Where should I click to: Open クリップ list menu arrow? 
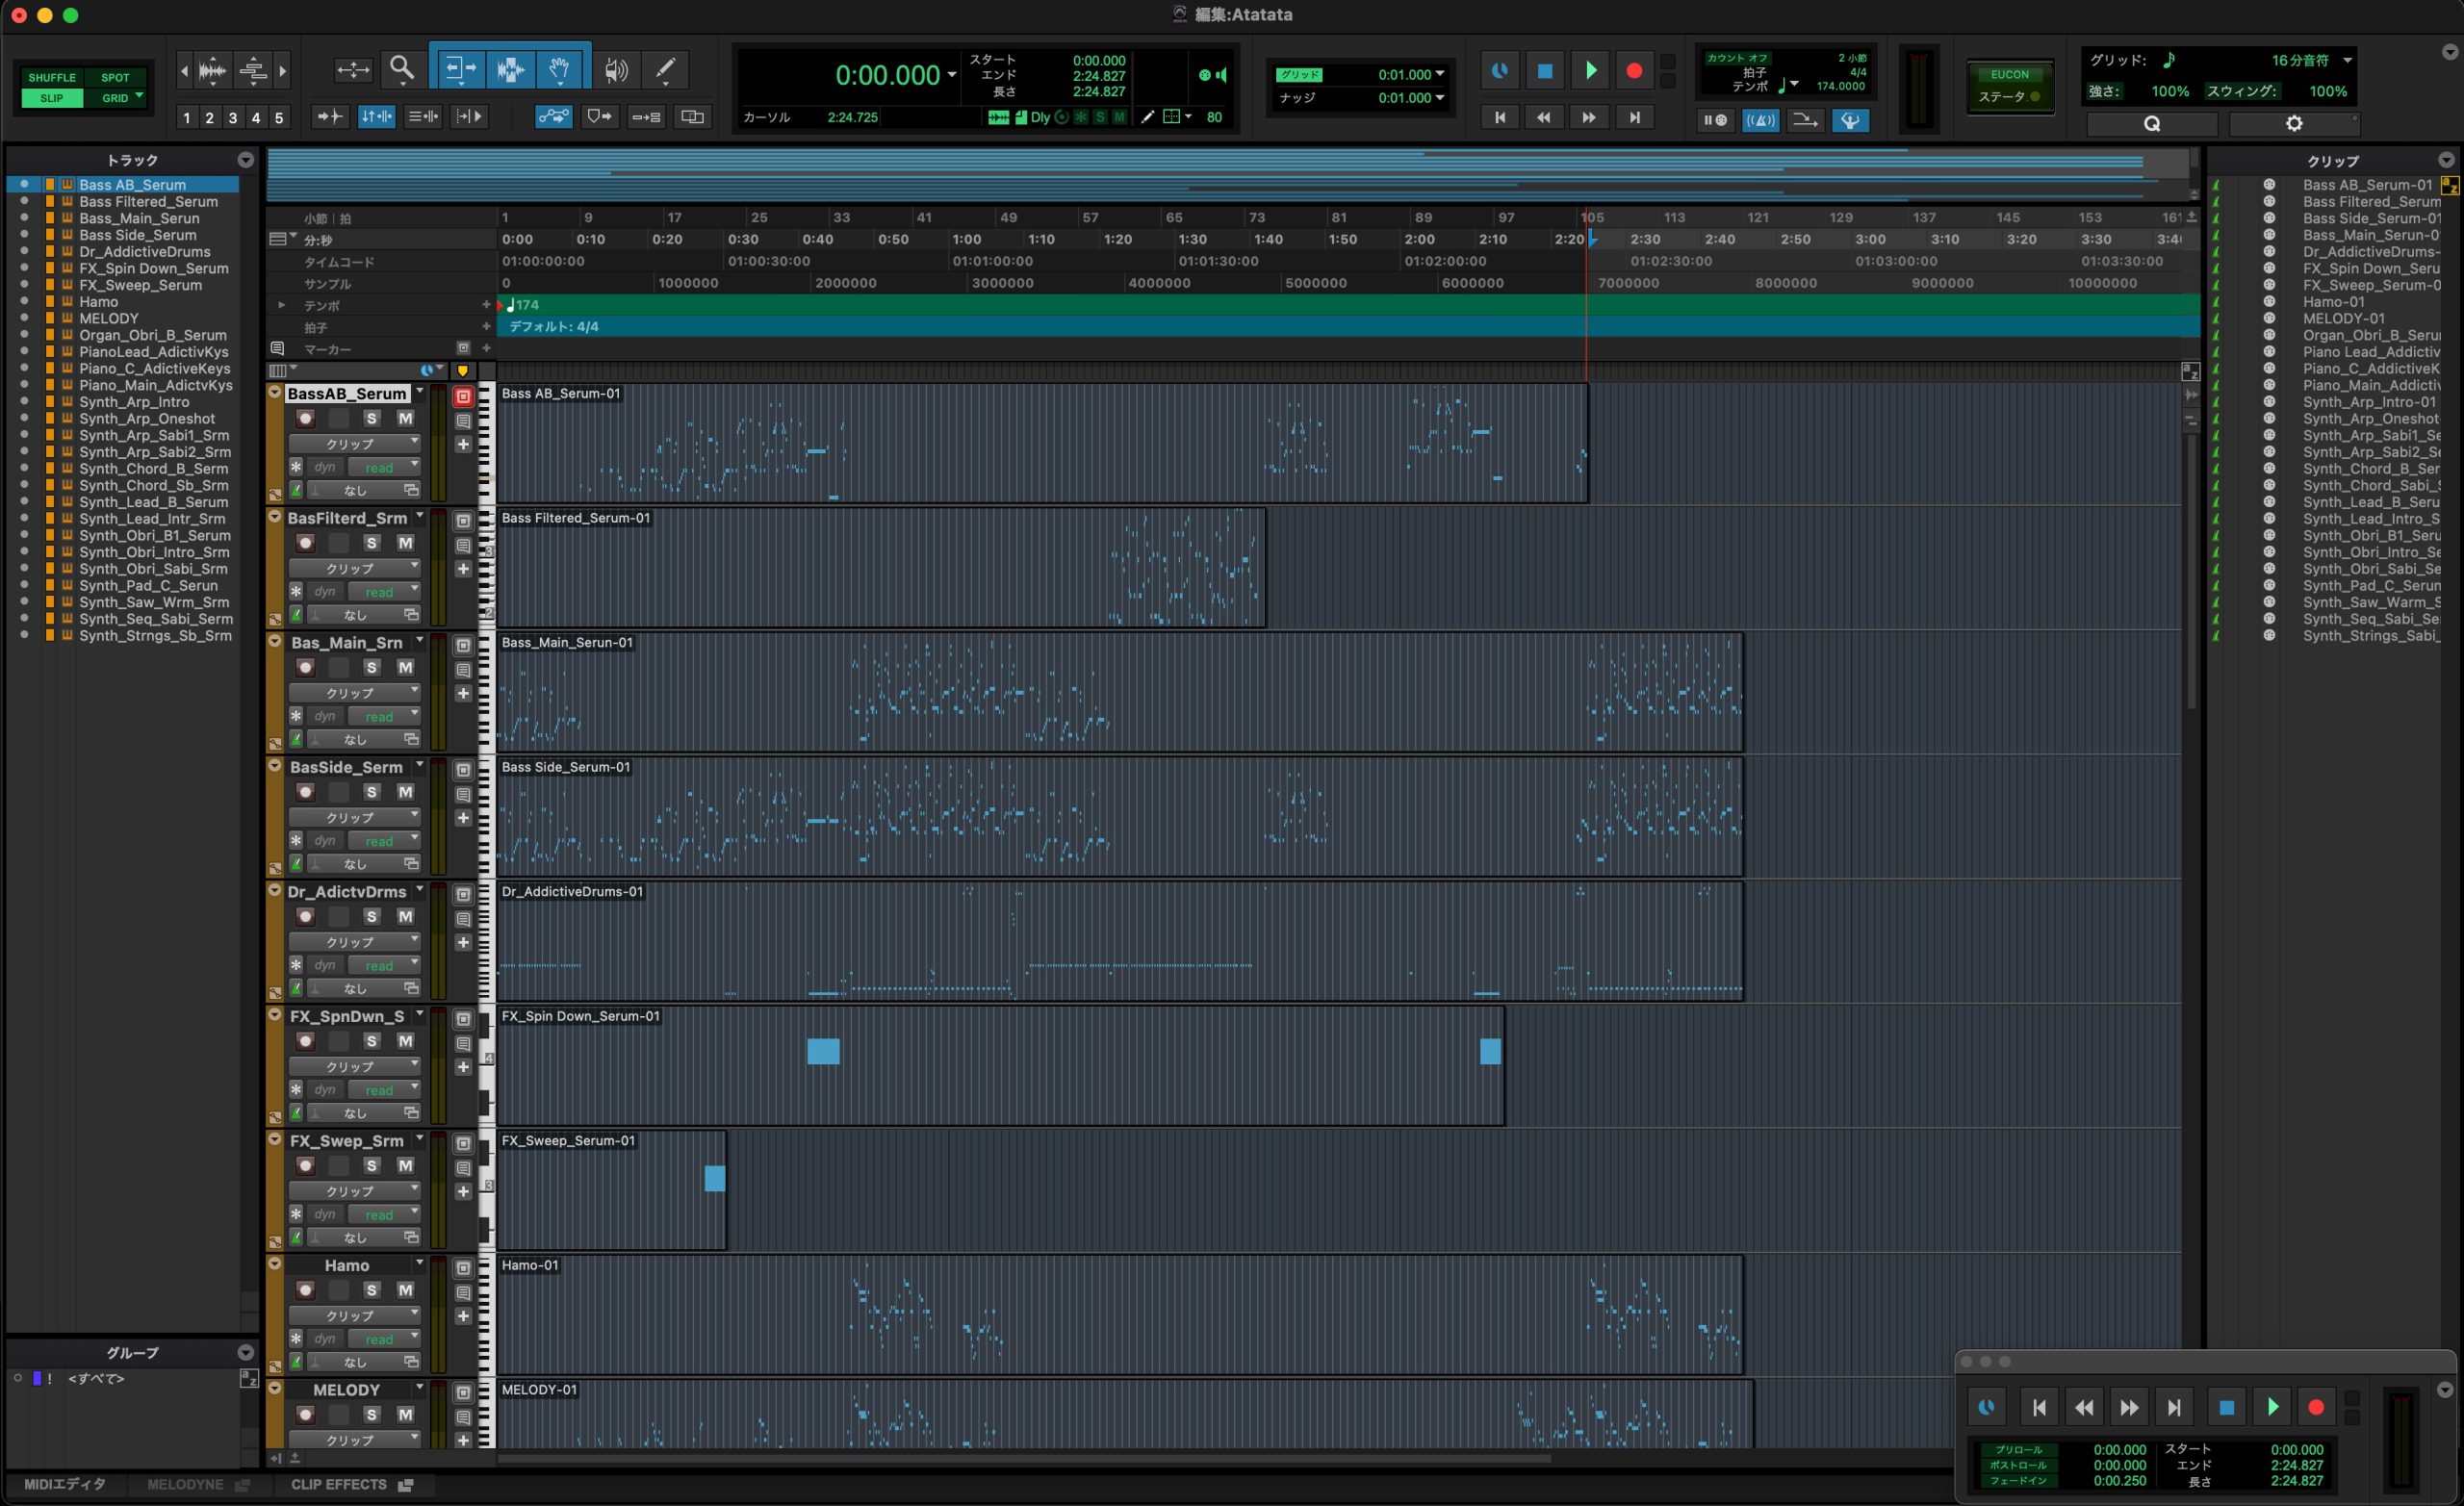2446,160
